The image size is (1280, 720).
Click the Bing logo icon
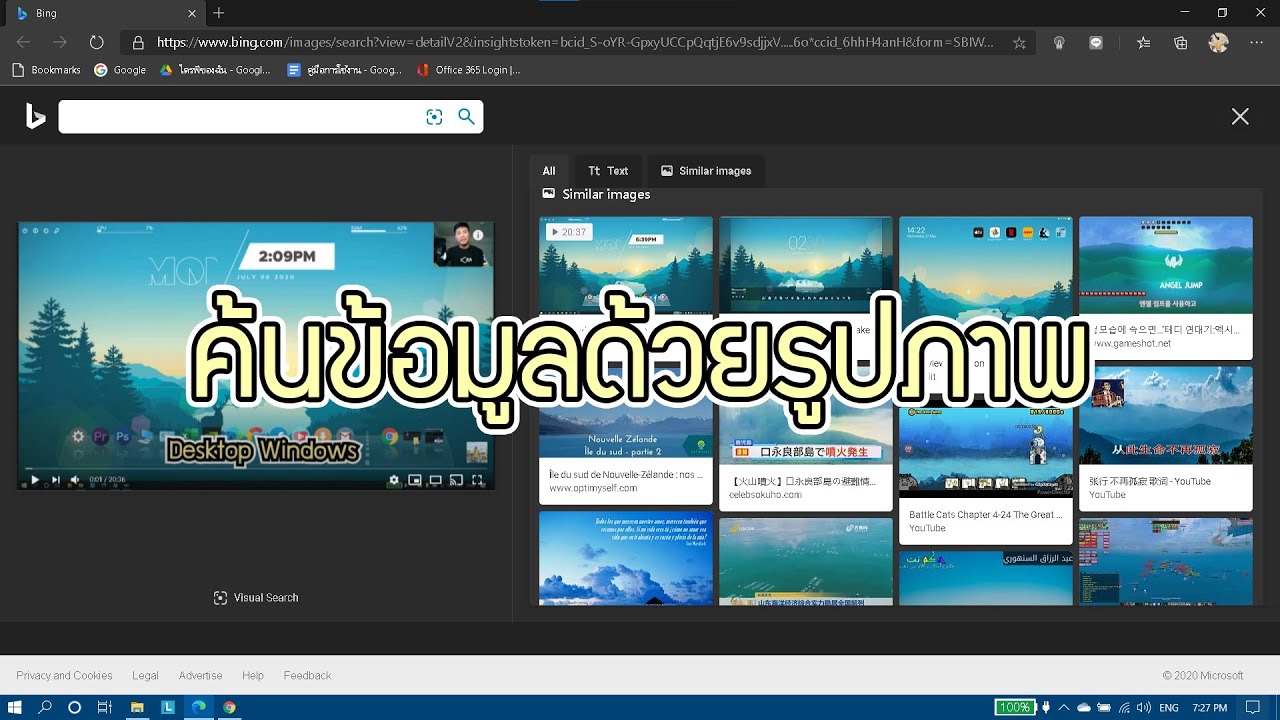coord(36,117)
